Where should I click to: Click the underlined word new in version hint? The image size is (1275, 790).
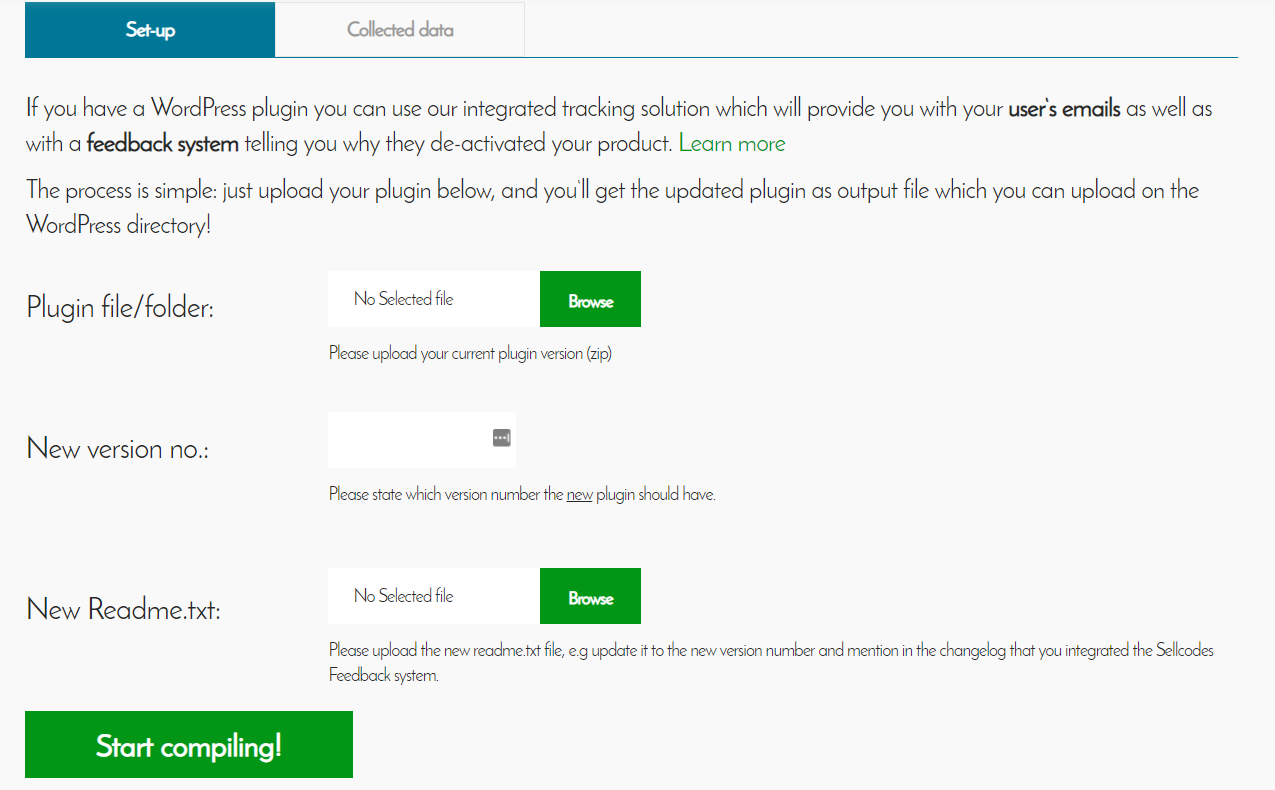click(579, 494)
